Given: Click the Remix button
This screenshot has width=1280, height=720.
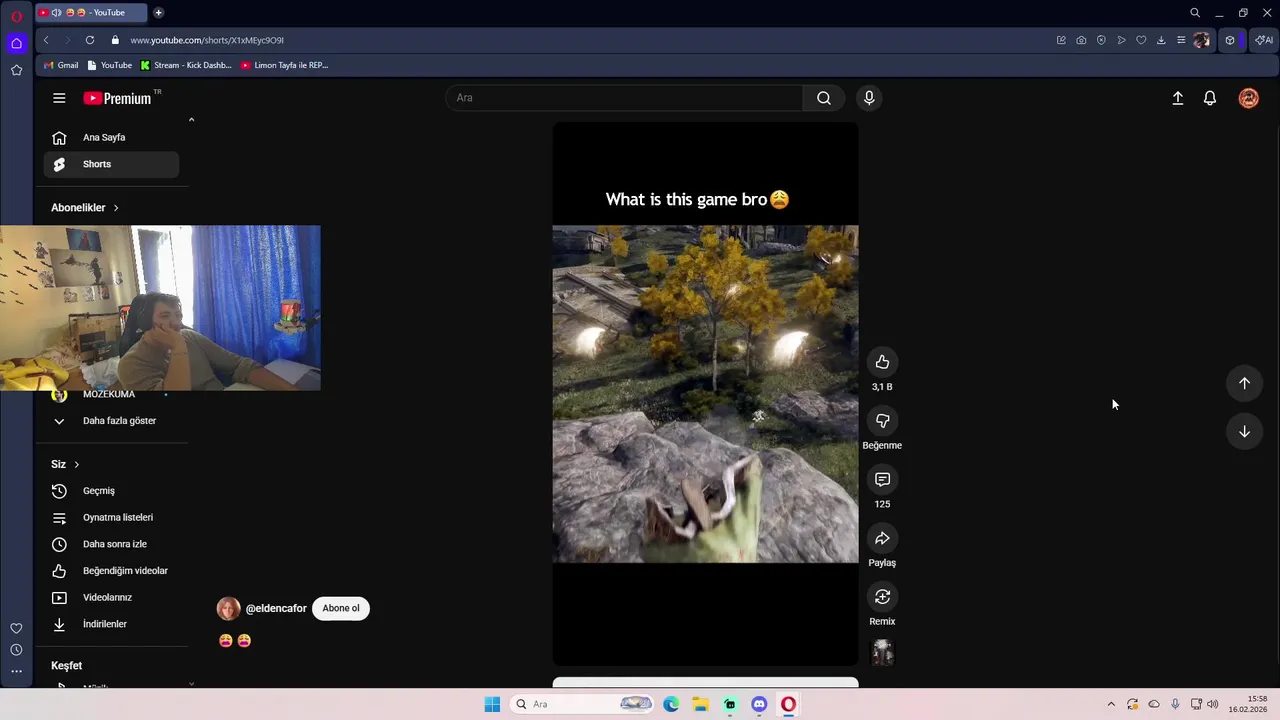Looking at the screenshot, I should click(x=882, y=597).
